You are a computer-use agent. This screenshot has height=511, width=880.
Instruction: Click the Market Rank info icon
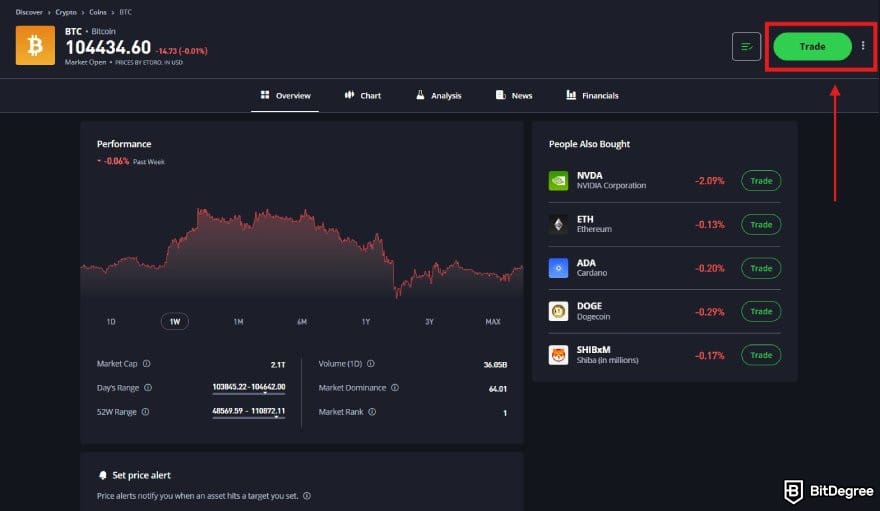[x=372, y=412]
